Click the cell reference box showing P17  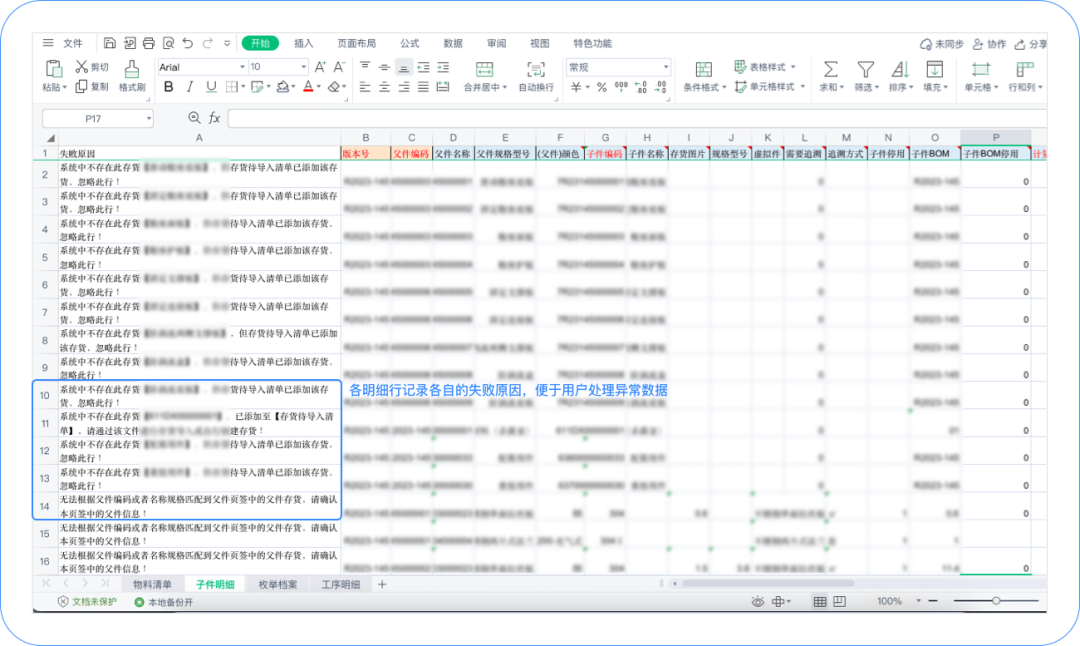click(x=97, y=119)
